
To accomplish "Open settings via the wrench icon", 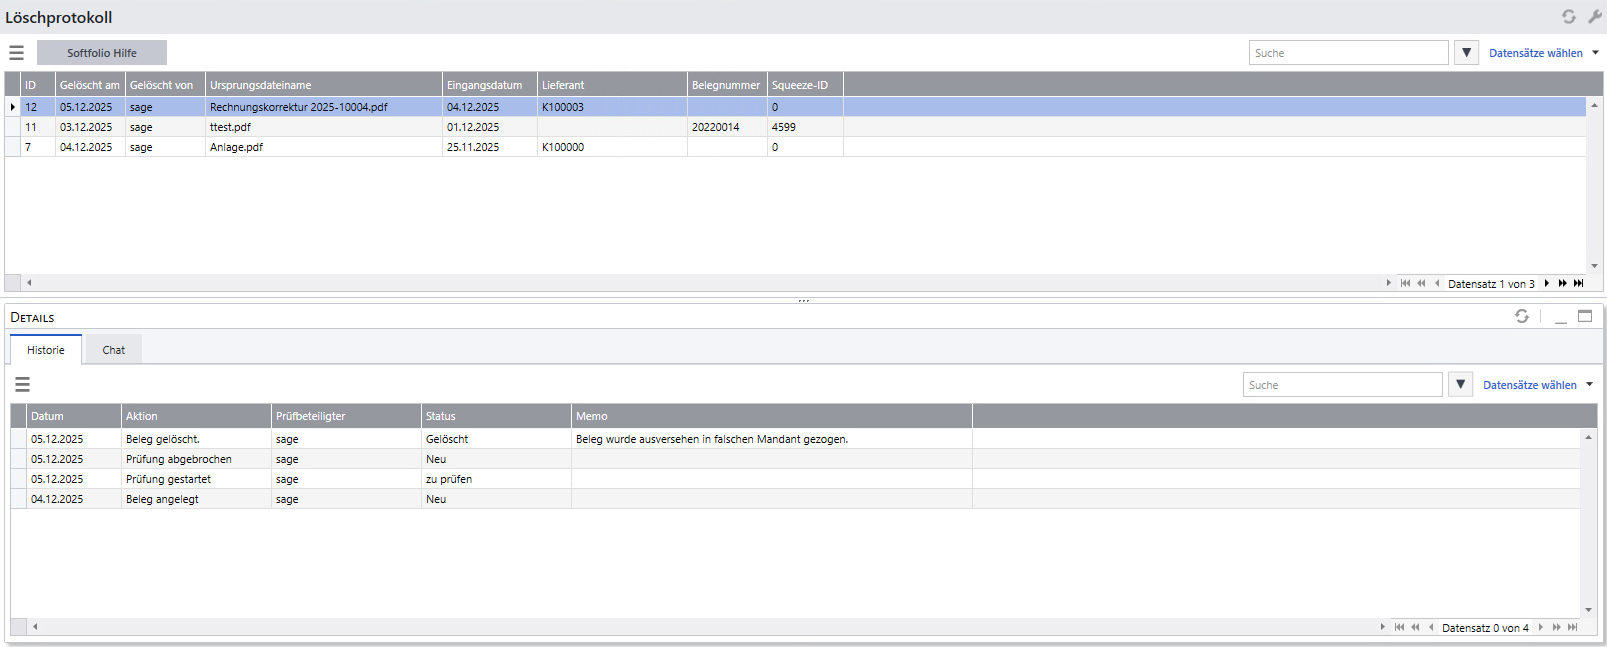I will 1594,17.
